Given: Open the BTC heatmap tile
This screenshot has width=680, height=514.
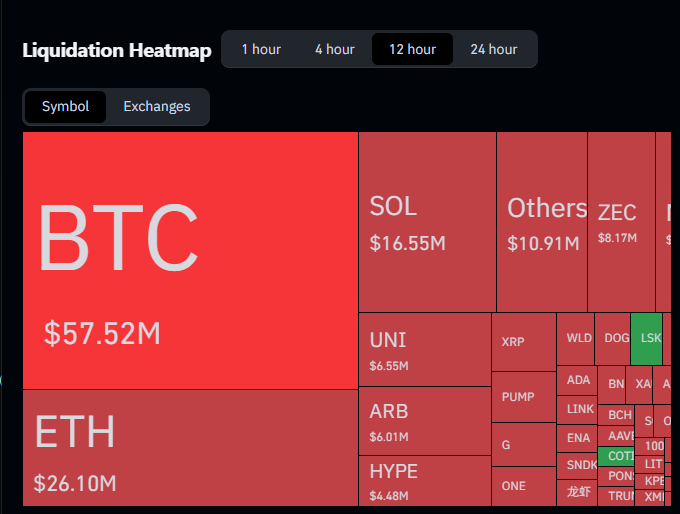Looking at the screenshot, I should pyautogui.click(x=190, y=260).
